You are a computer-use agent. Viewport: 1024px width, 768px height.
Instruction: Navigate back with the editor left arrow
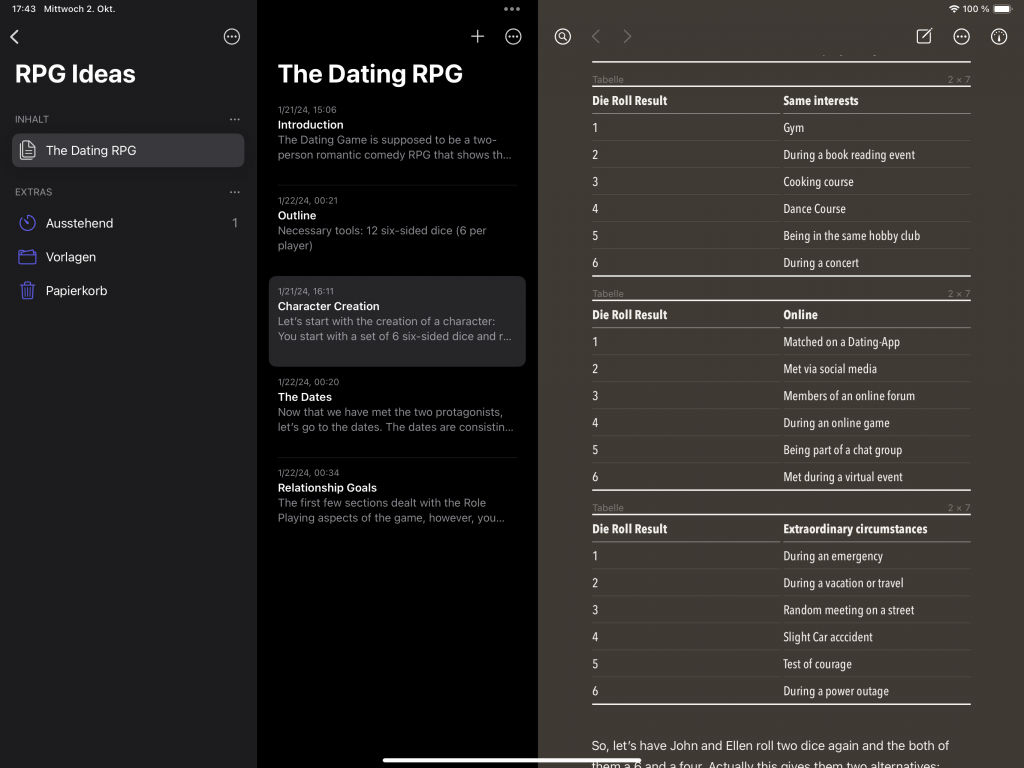[596, 37]
